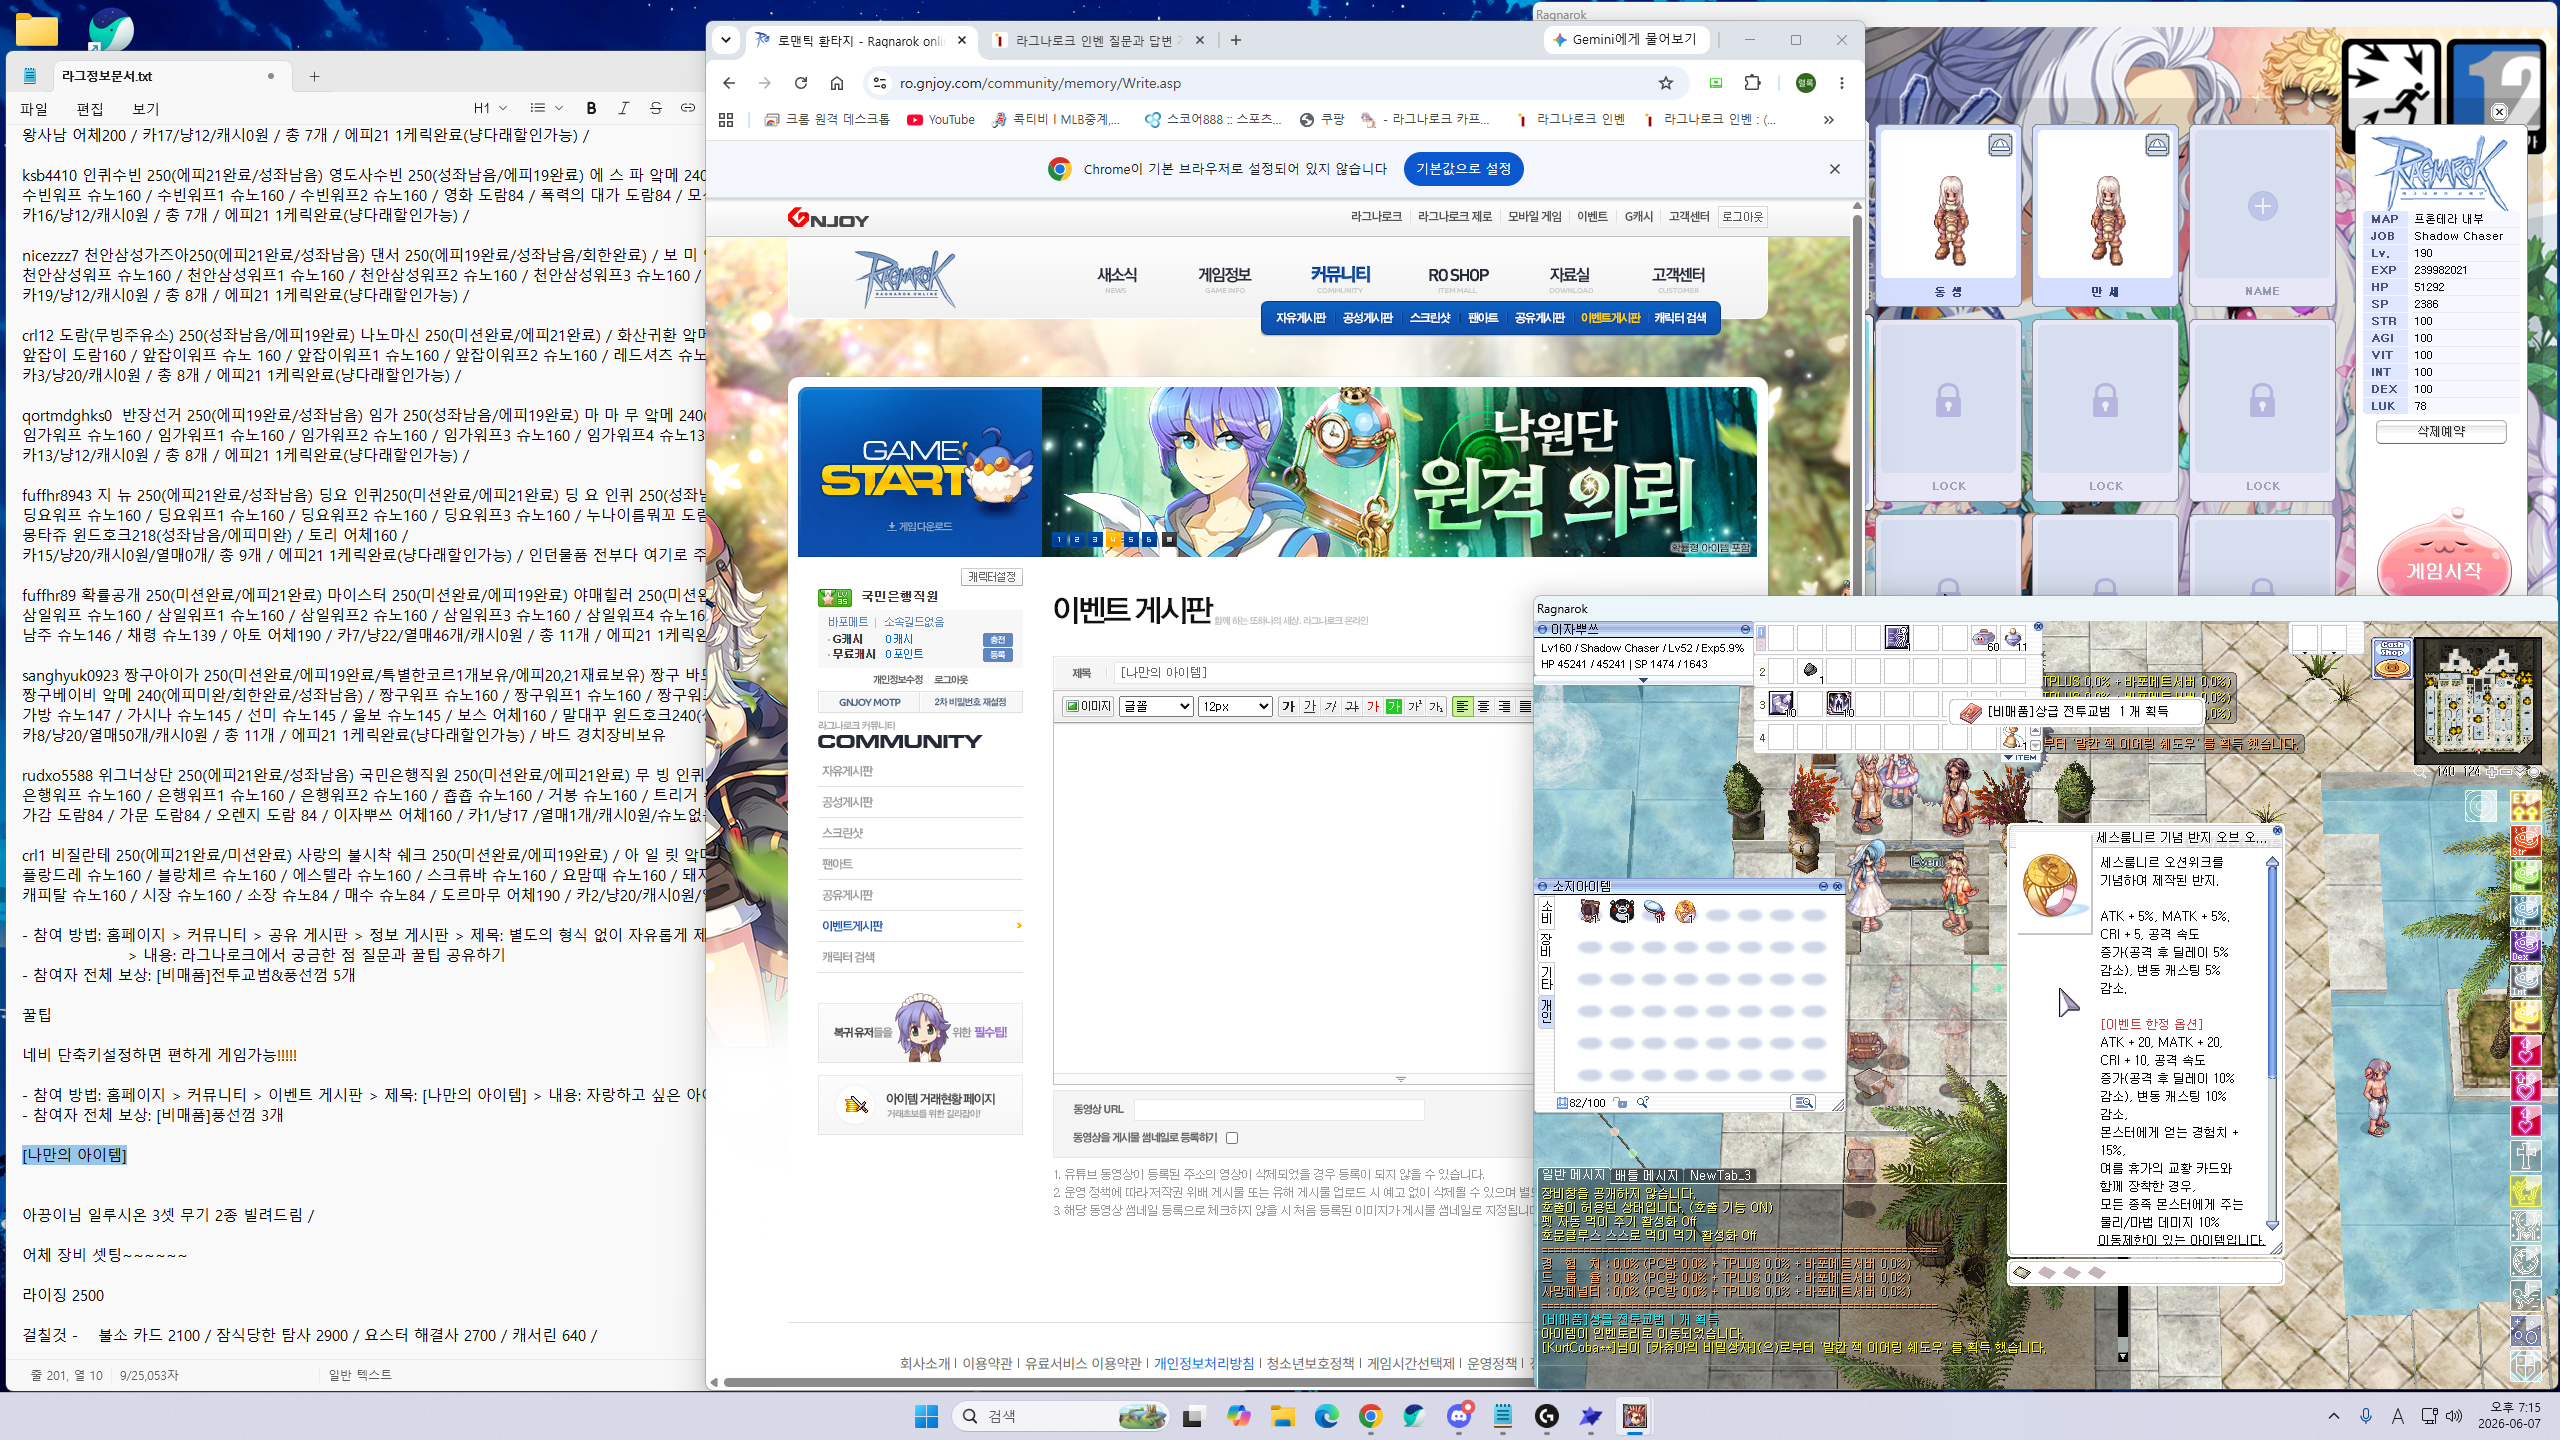
Task: Click 로그아웃 at Gnjoy header
Action: point(1742,216)
